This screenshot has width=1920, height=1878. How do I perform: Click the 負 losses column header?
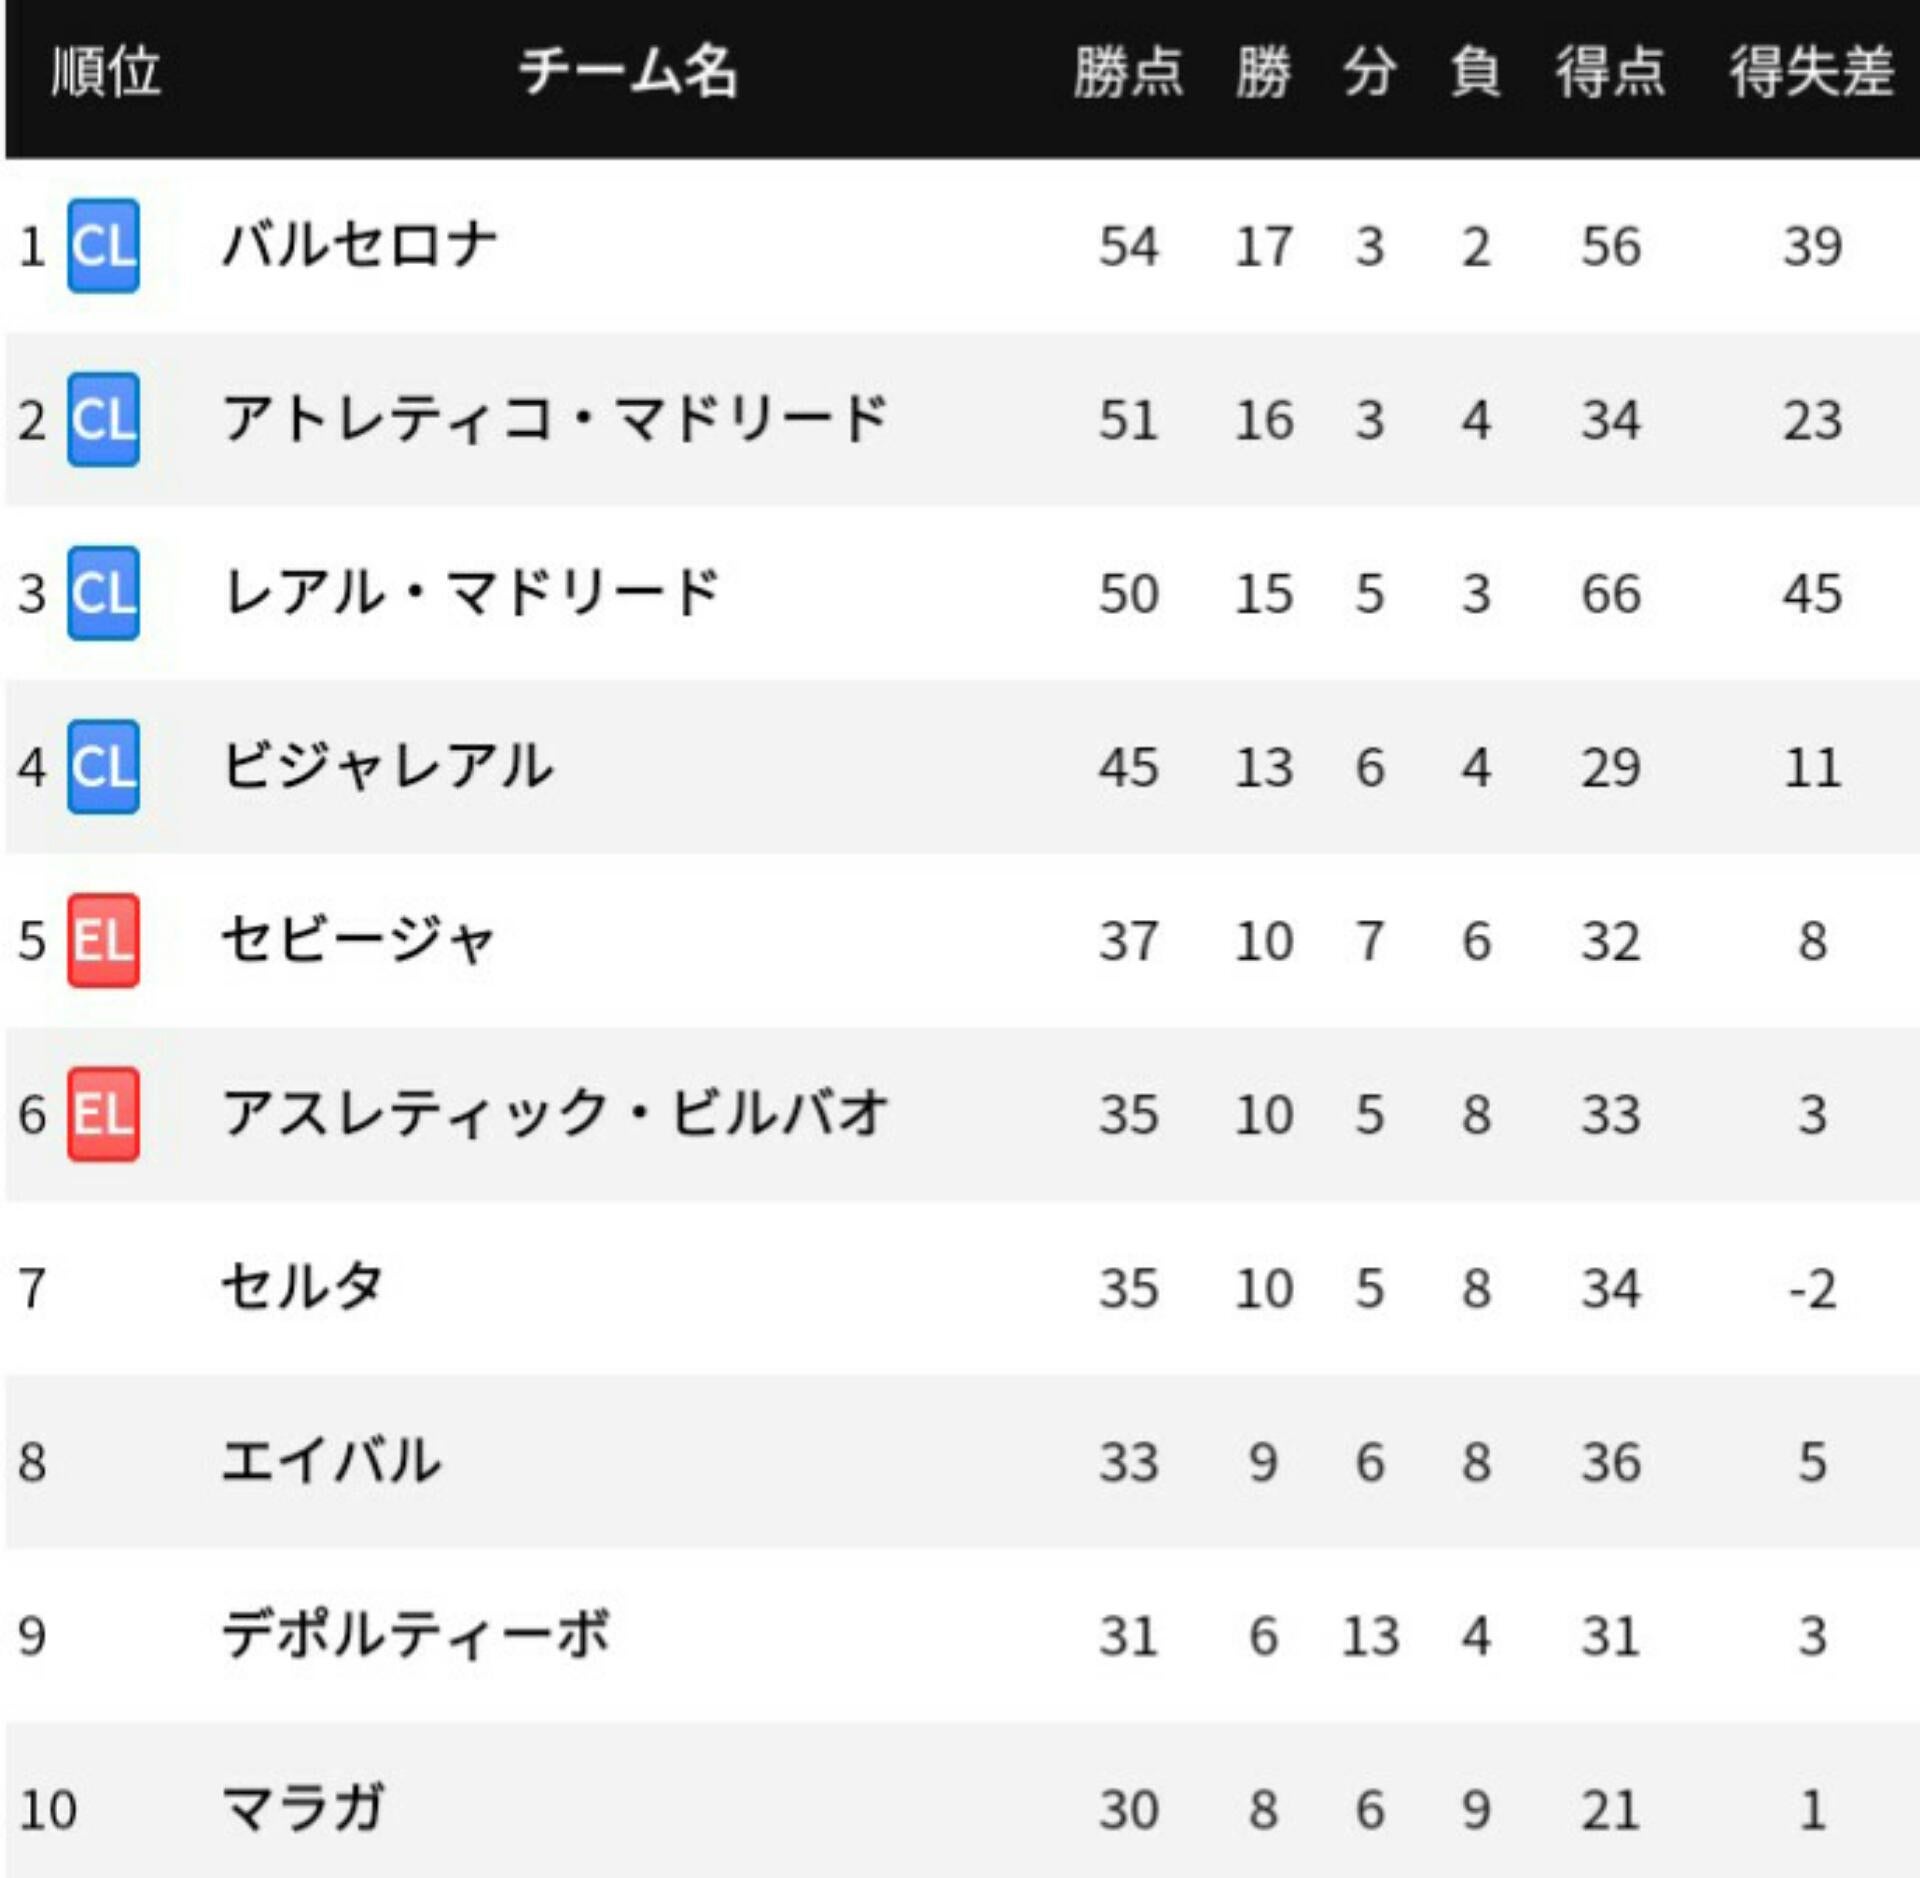[1476, 72]
